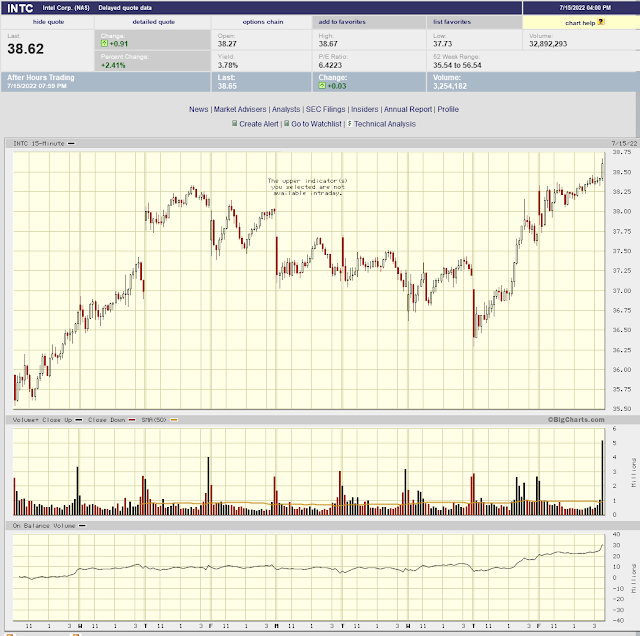Click the after hours volume 3,254,182
The height and width of the screenshot is (636, 640).
coord(450,86)
